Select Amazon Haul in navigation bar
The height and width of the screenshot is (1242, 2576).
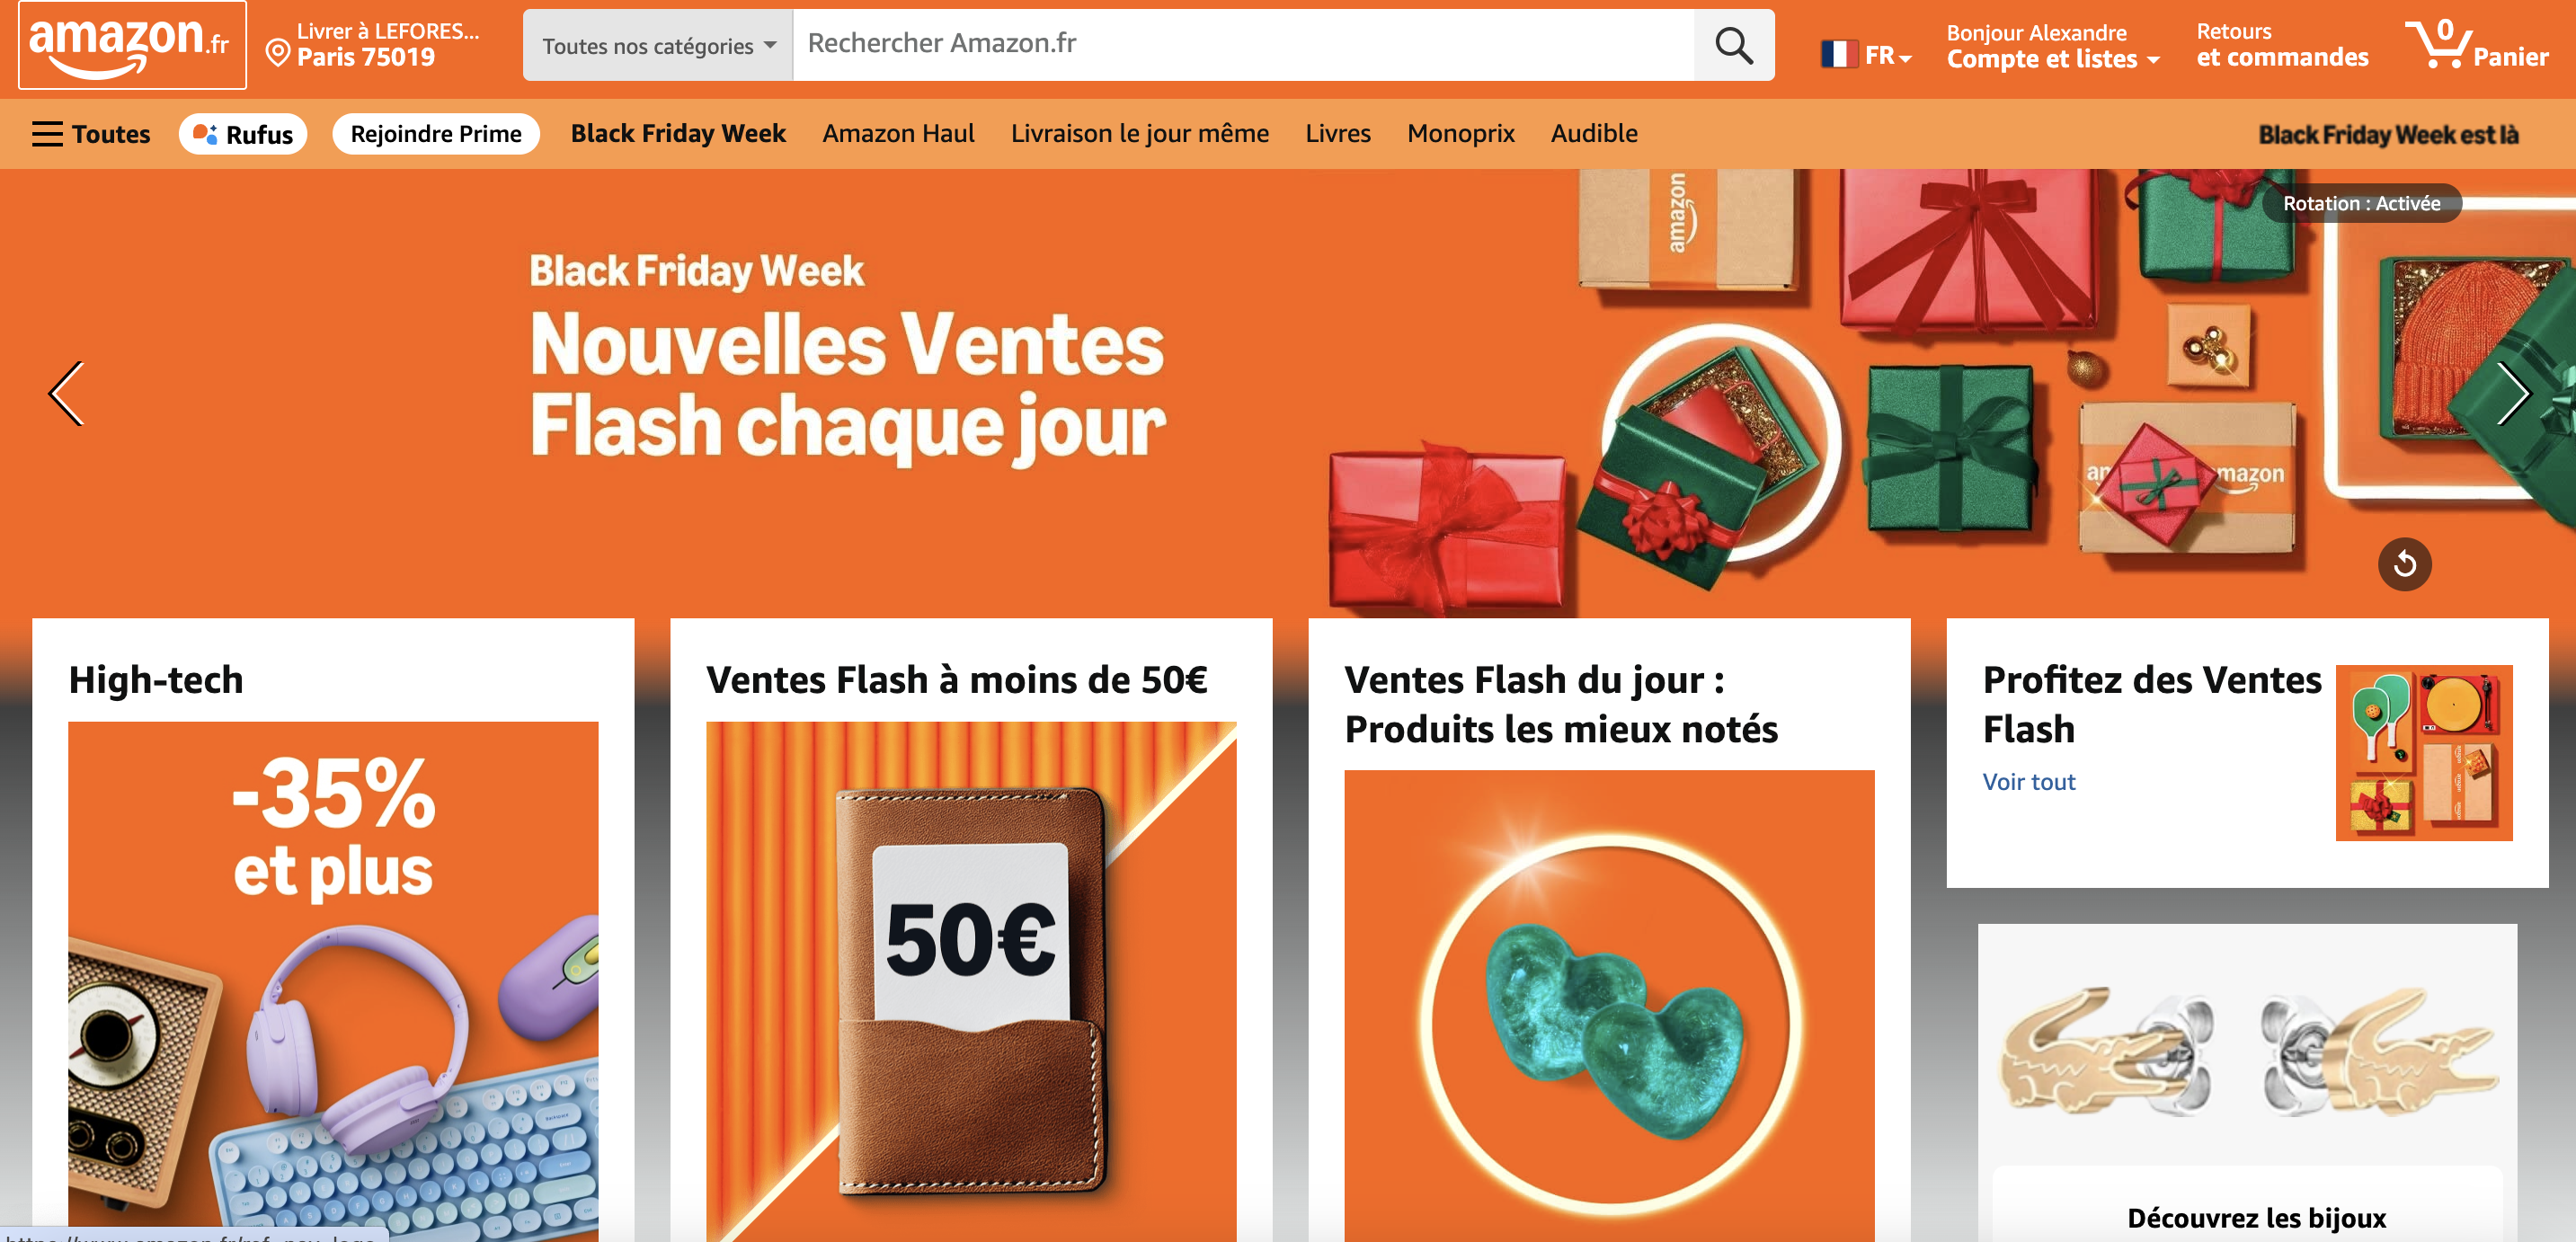click(x=898, y=133)
